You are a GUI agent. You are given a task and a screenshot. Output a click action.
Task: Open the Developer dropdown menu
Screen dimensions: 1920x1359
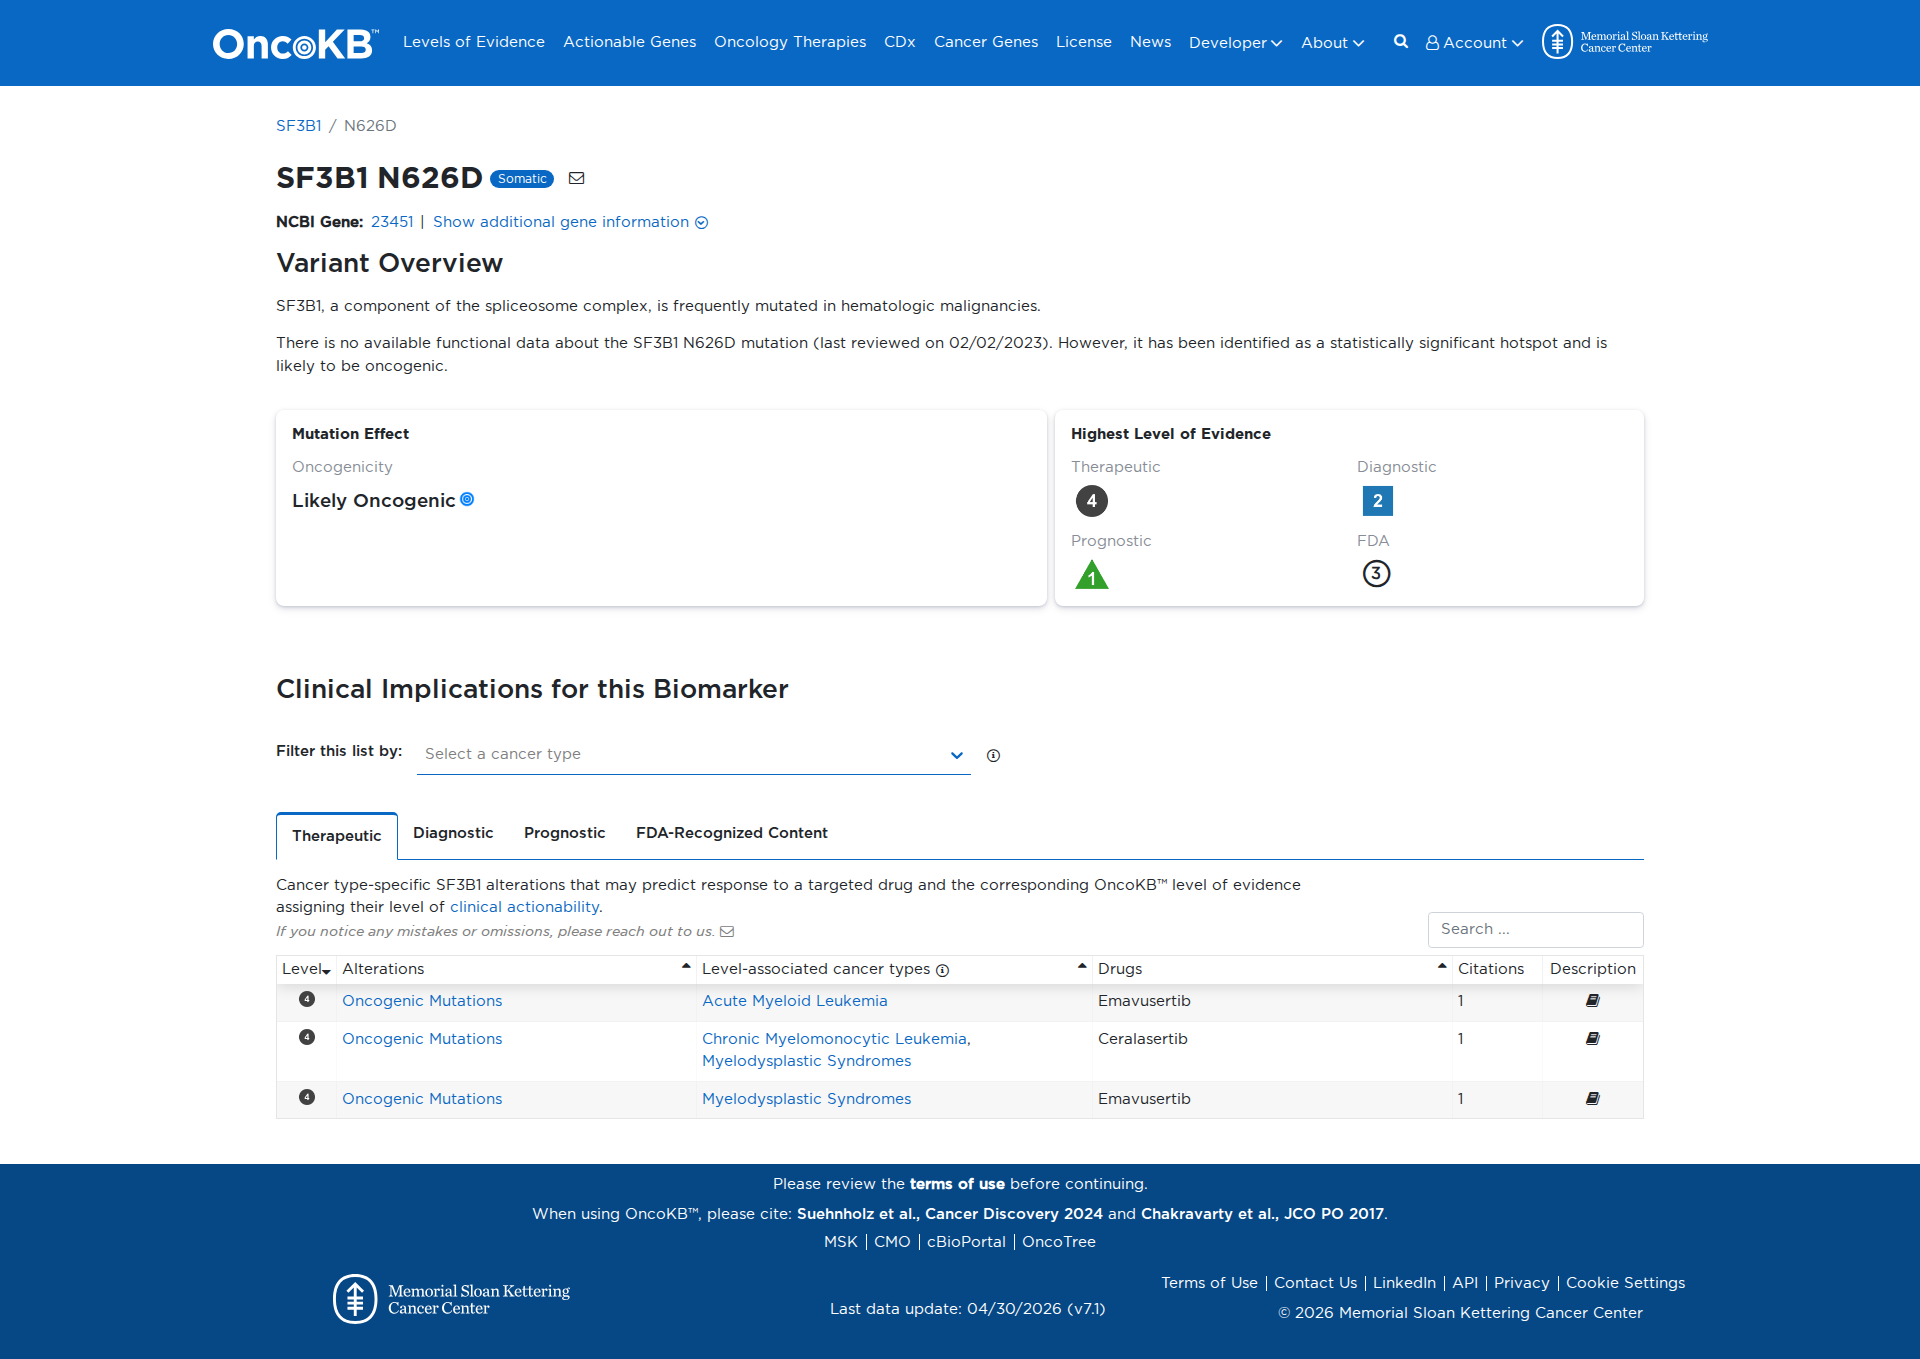coord(1235,43)
